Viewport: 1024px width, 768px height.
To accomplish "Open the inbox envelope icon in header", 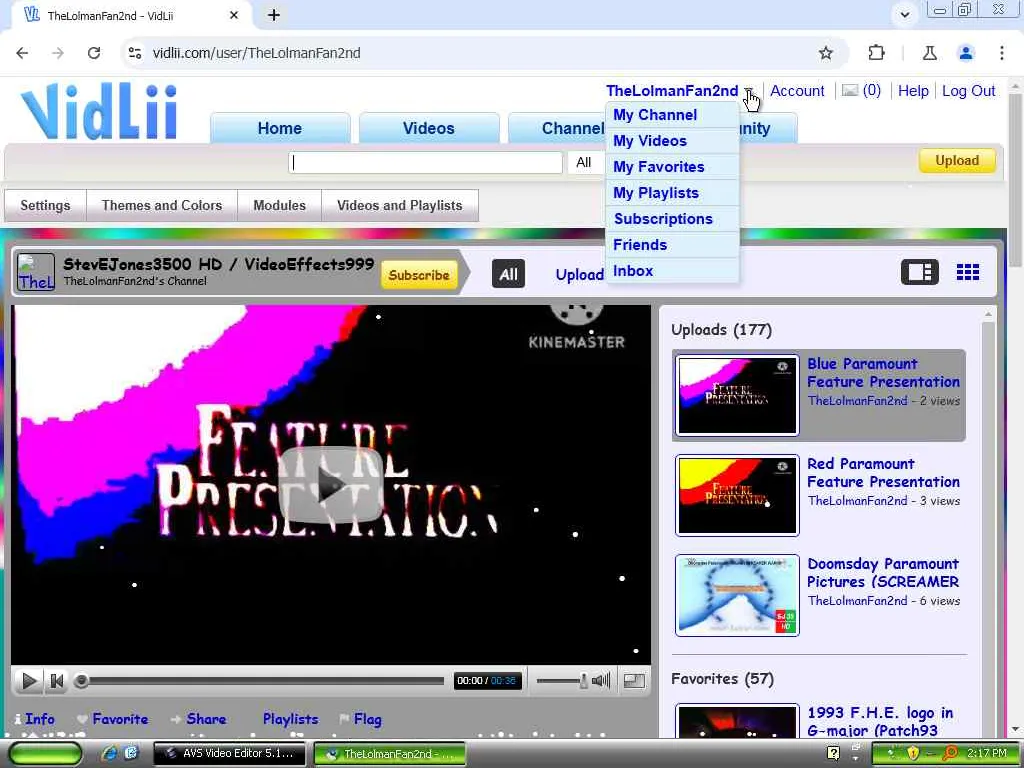I will 850,91.
